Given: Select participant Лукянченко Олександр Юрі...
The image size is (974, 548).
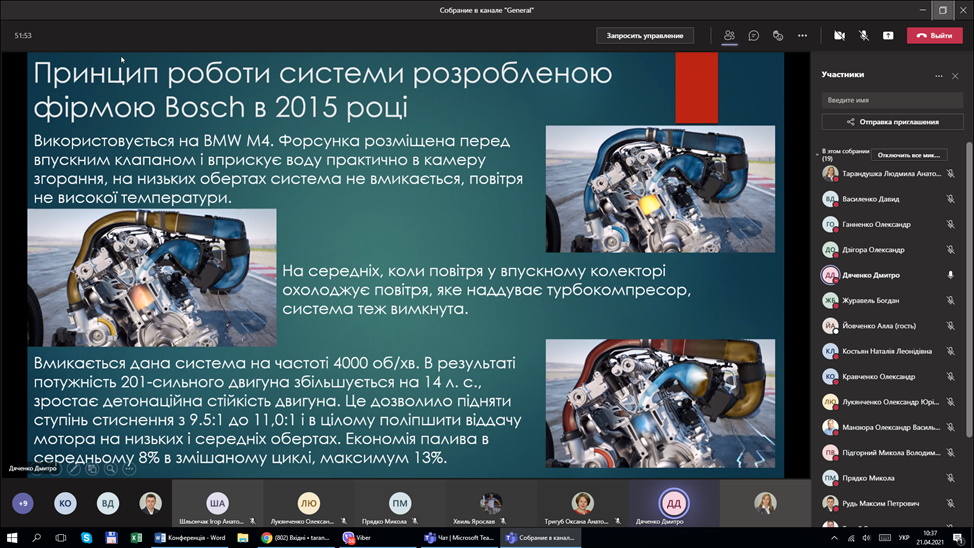Looking at the screenshot, I should click(x=890, y=402).
